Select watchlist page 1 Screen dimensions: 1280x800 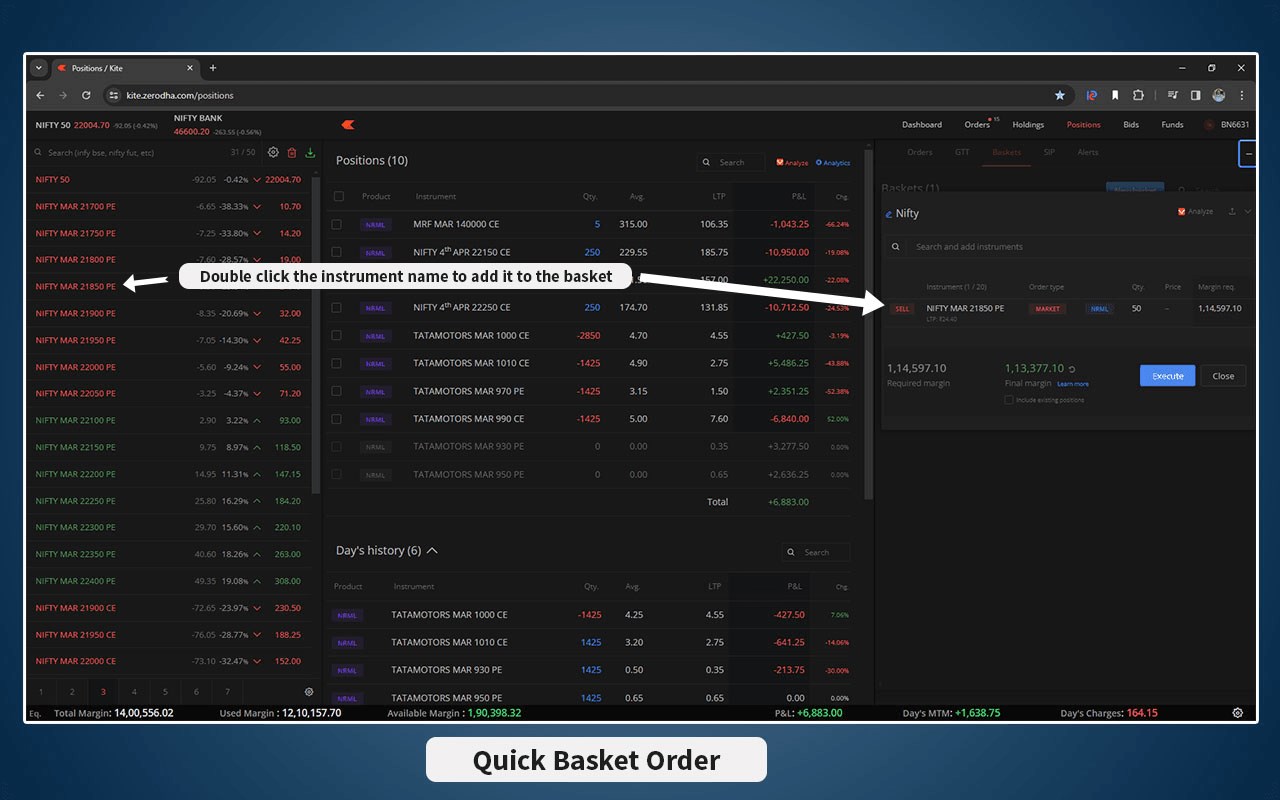(41, 691)
